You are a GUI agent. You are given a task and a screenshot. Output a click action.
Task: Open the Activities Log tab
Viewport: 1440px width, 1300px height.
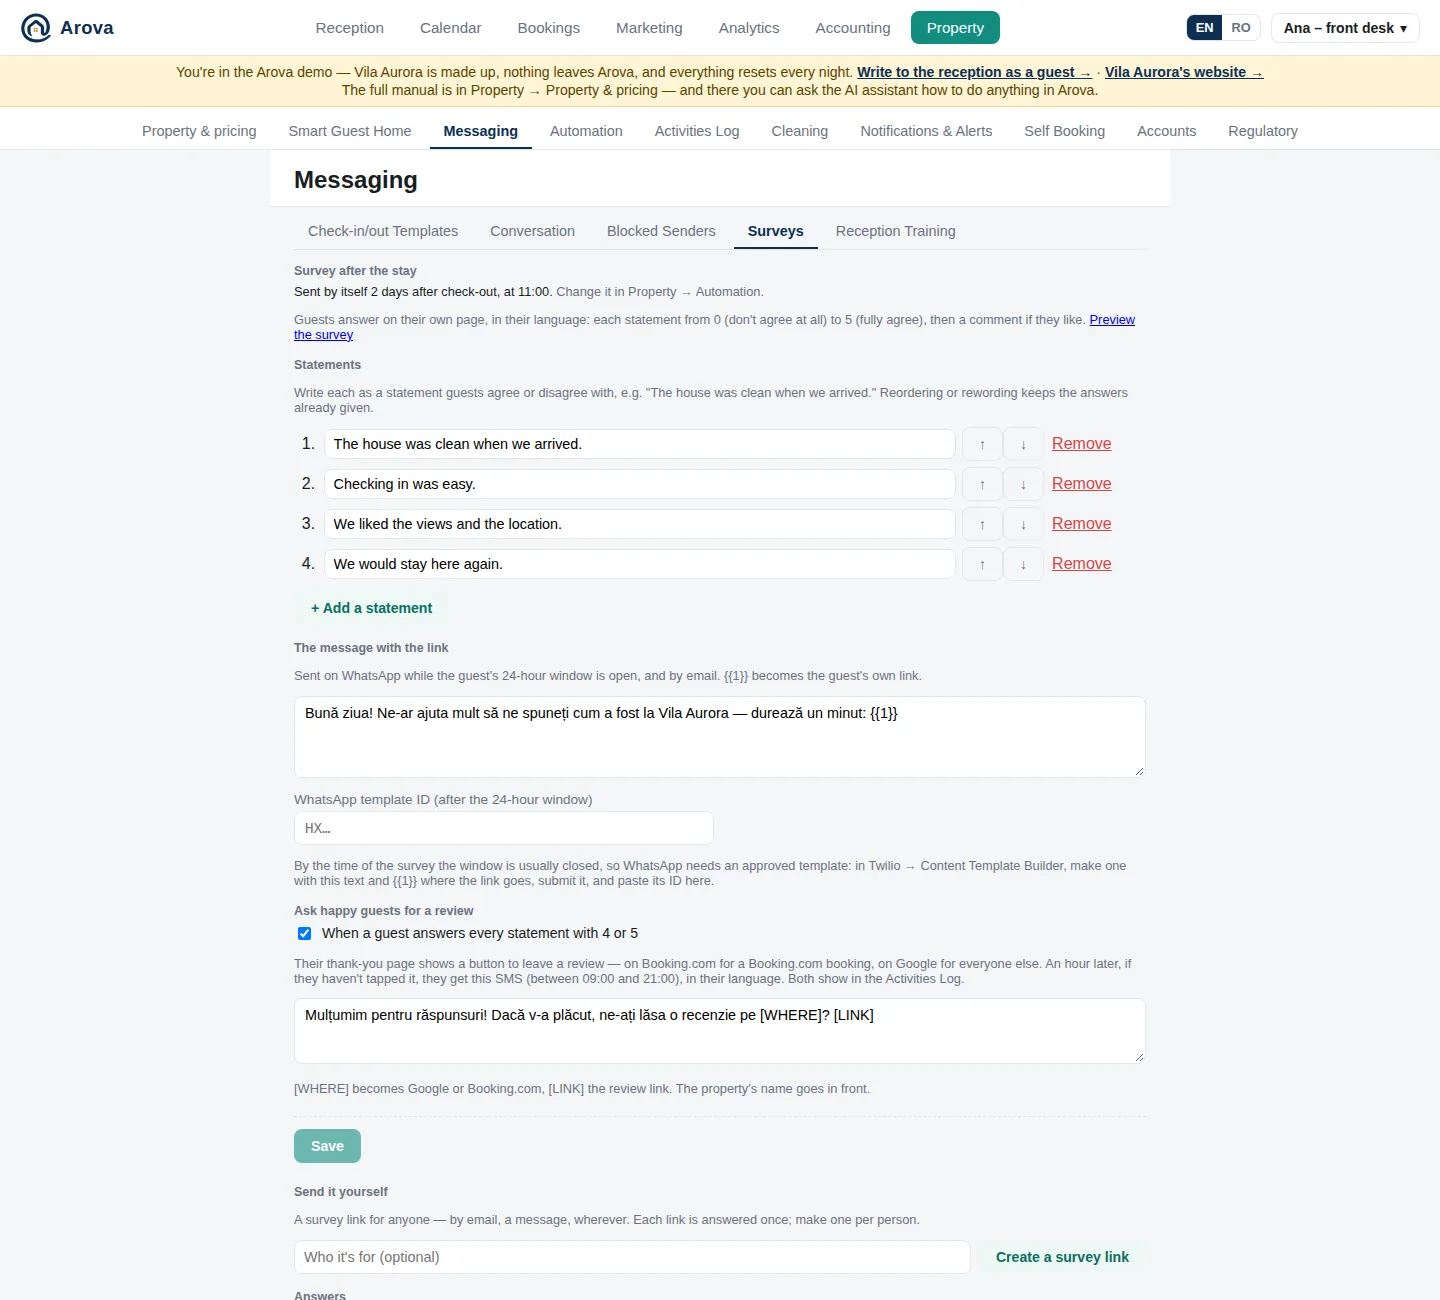tap(697, 131)
